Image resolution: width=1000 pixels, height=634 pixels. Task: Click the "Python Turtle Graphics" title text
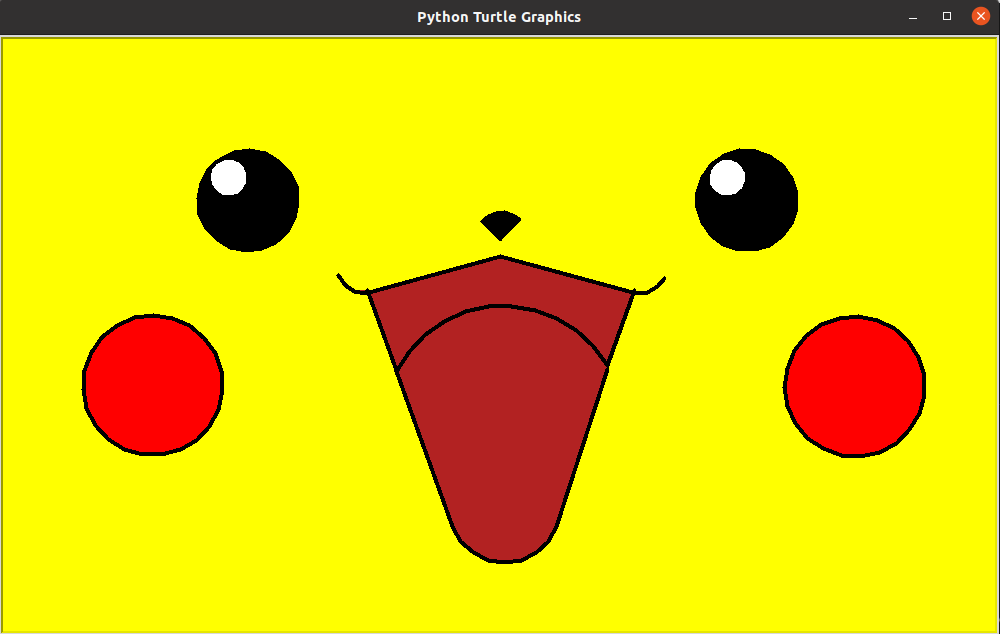click(x=499, y=17)
